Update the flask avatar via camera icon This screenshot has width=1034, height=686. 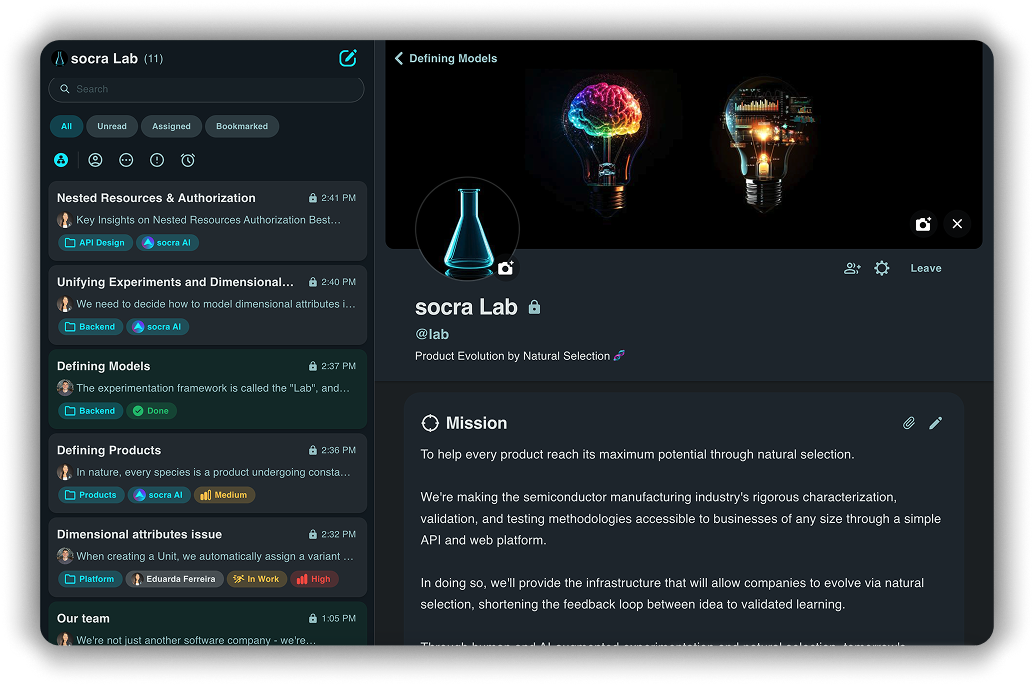pos(506,268)
